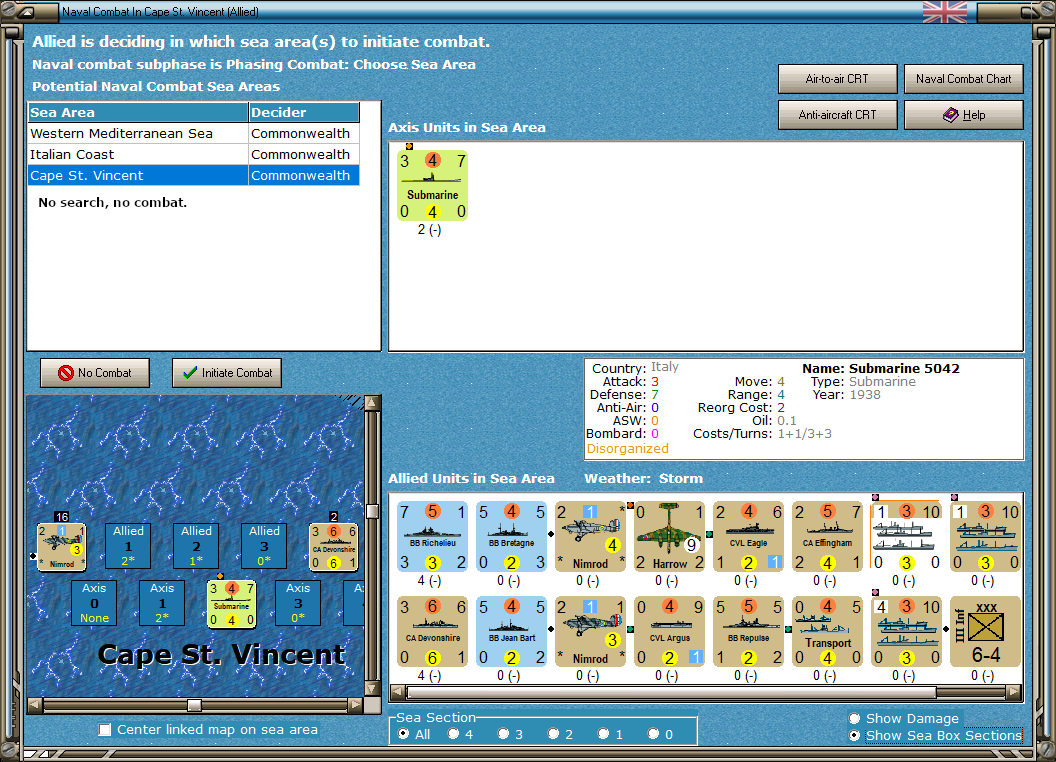1056x762 pixels.
Task: Click the Sea Area column header
Action: tap(138, 113)
